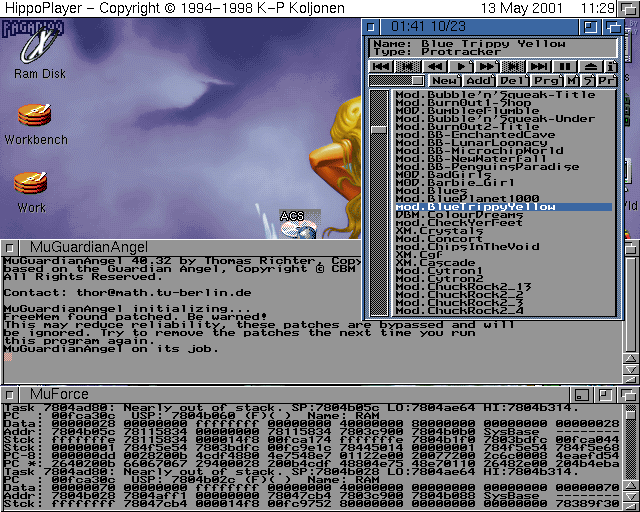
Task: Select MOD.BadGirls in playlist
Action: click(x=504, y=175)
